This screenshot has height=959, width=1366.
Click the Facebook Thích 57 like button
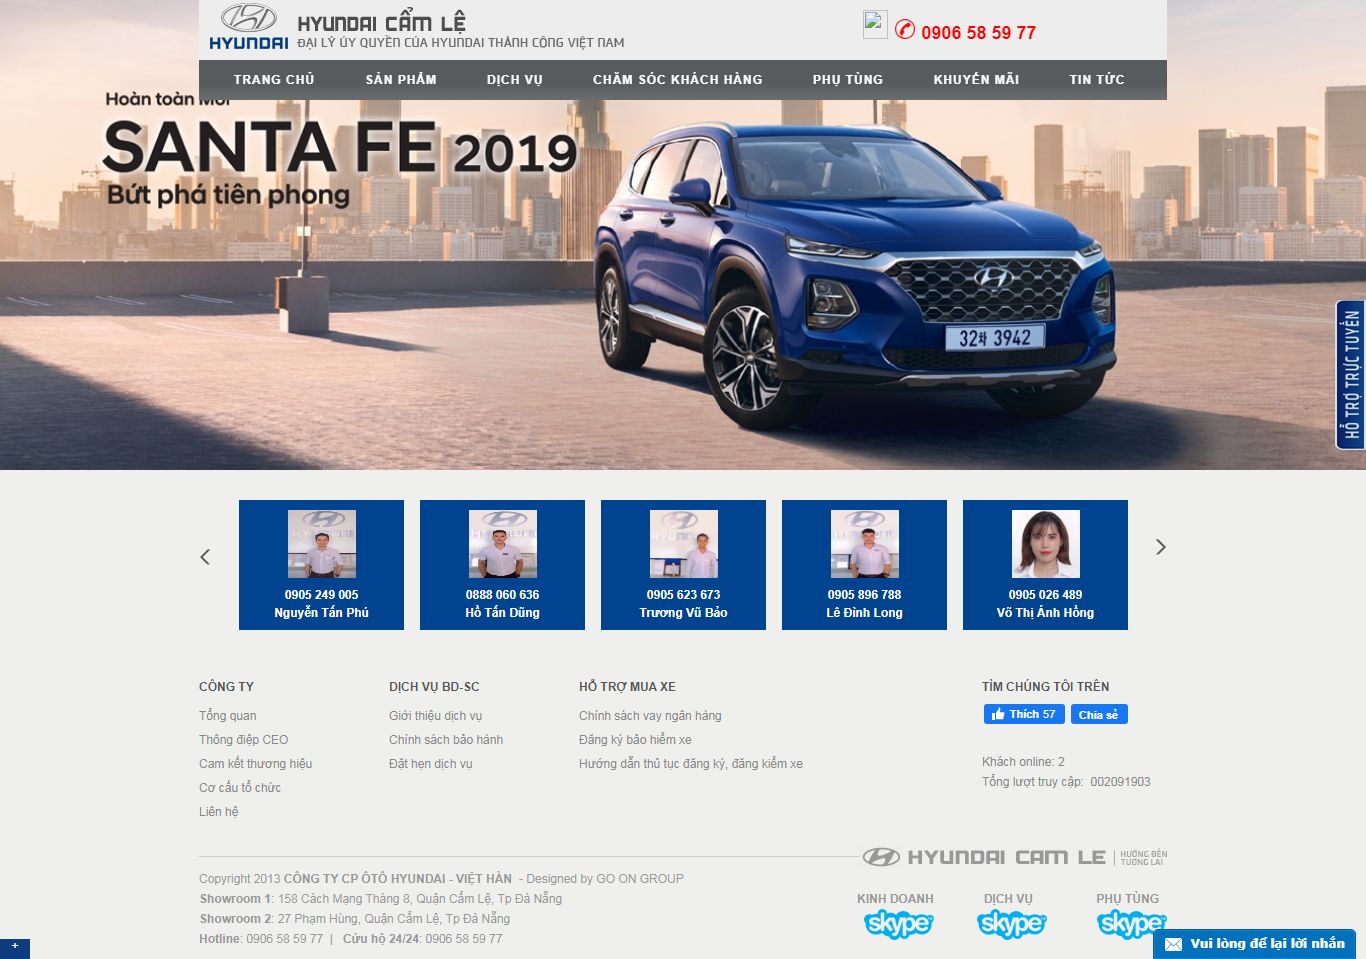(1024, 714)
